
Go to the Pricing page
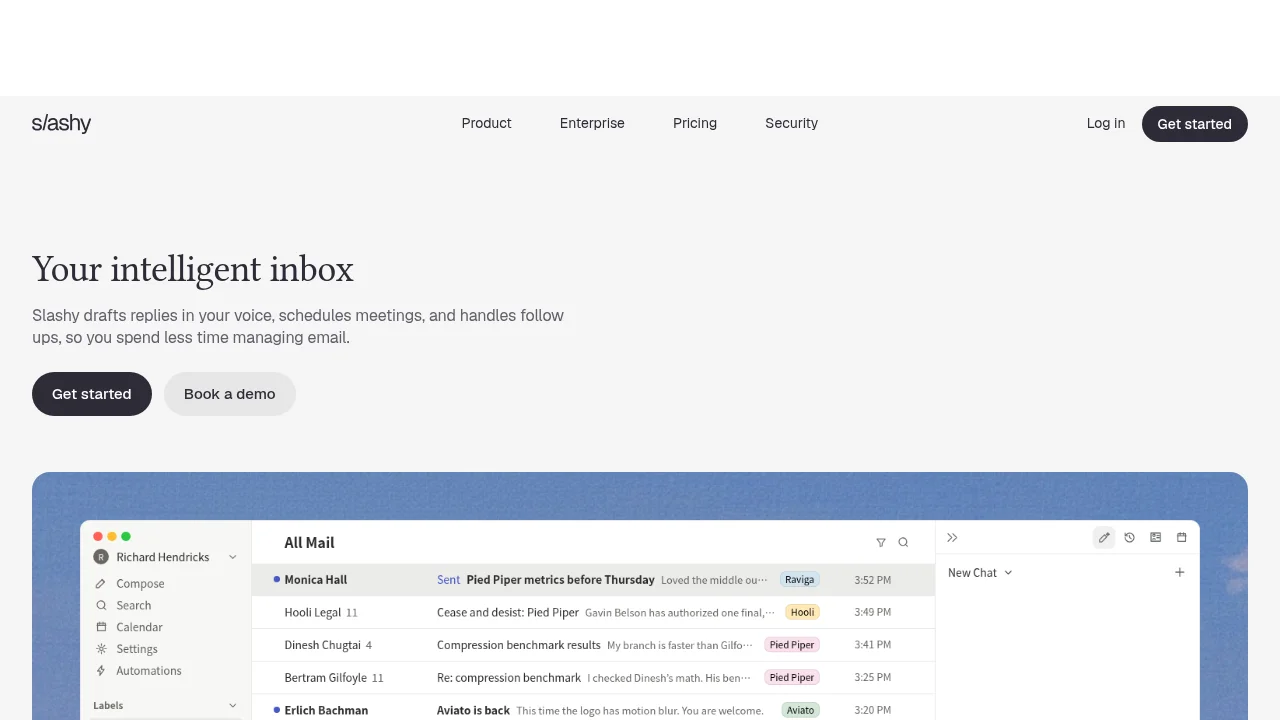tap(695, 123)
